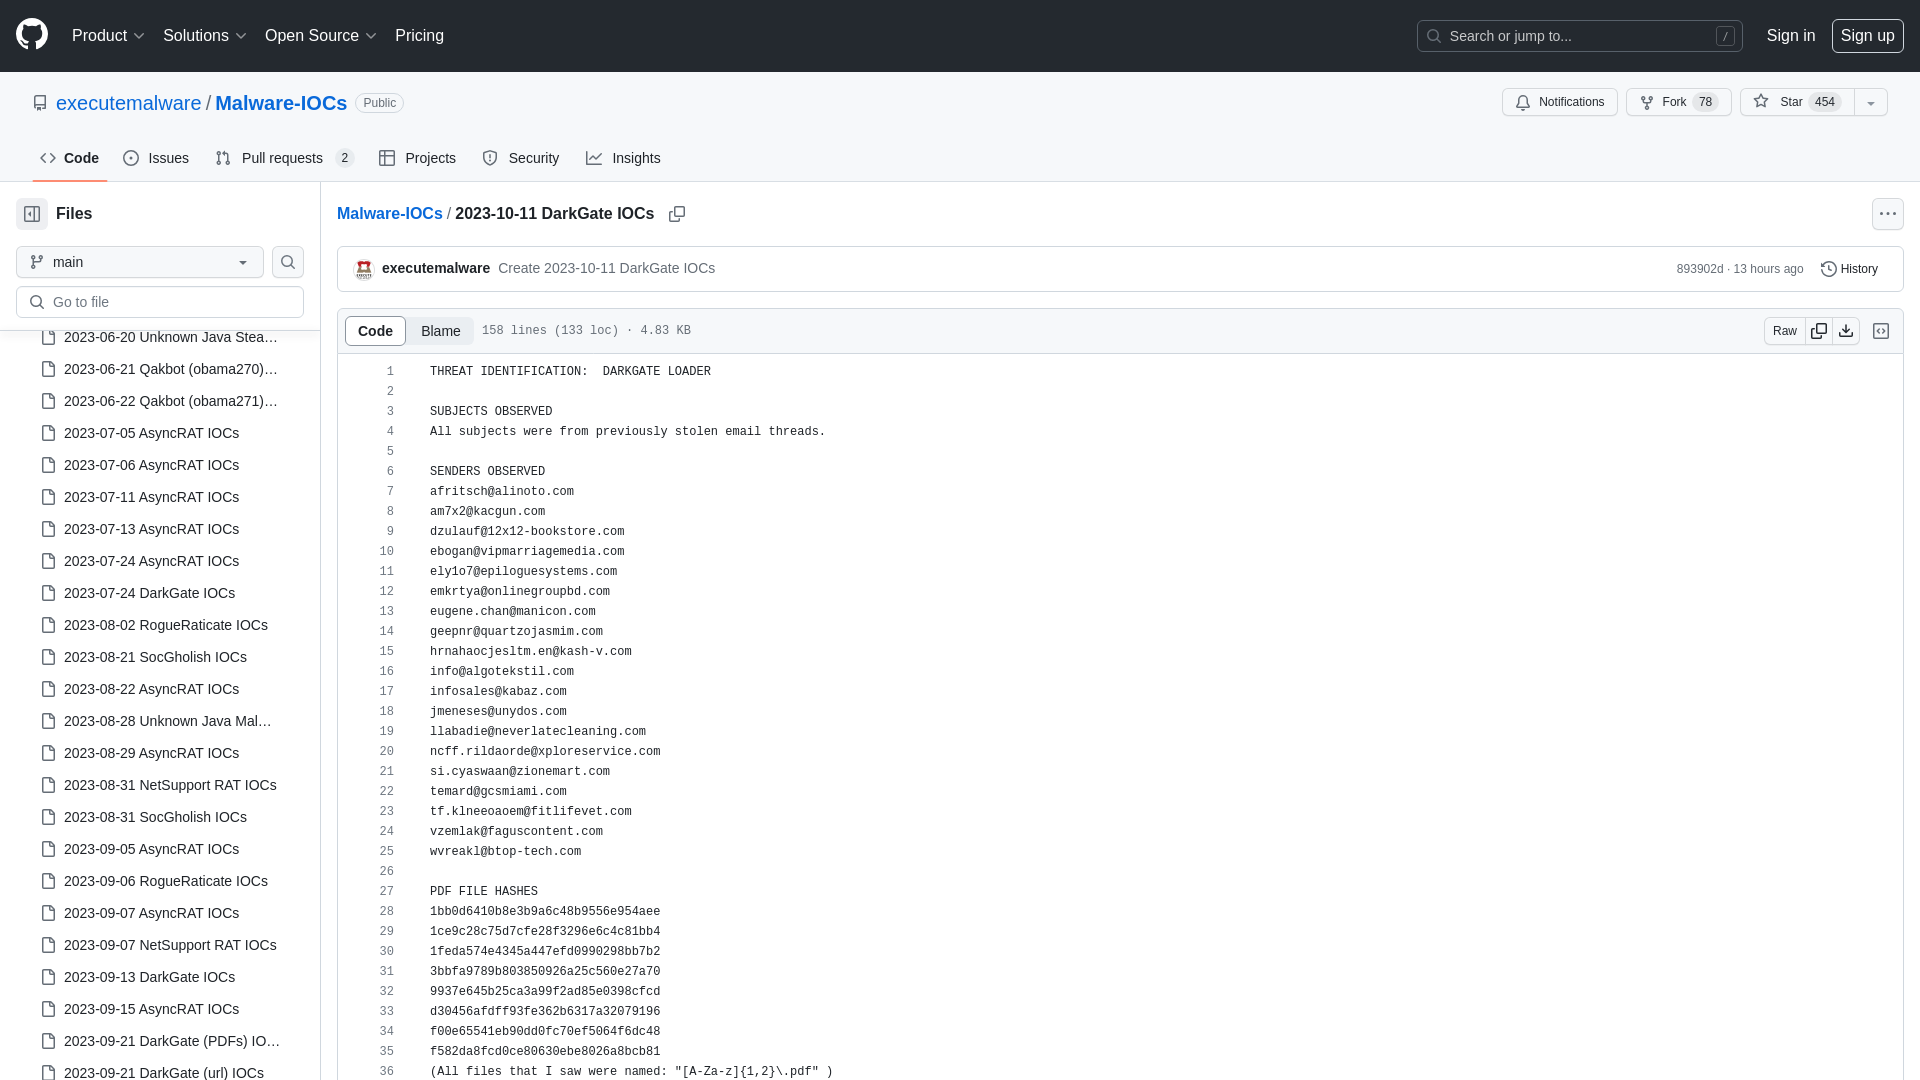Open Security tab
This screenshot has width=1920, height=1080.
pyautogui.click(x=520, y=158)
